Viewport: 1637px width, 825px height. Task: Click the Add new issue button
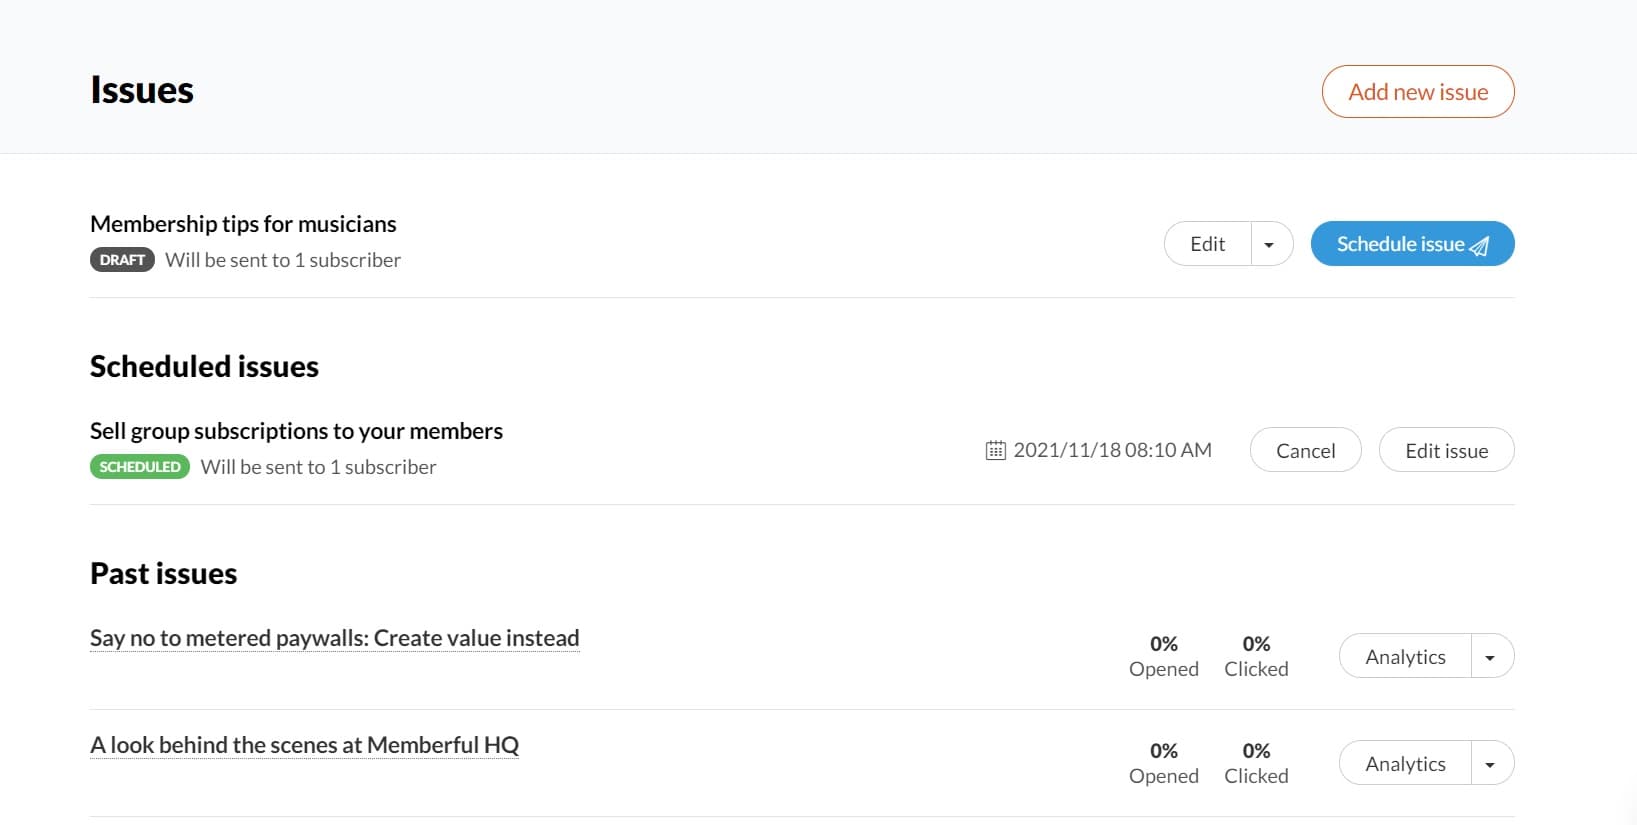(1417, 92)
